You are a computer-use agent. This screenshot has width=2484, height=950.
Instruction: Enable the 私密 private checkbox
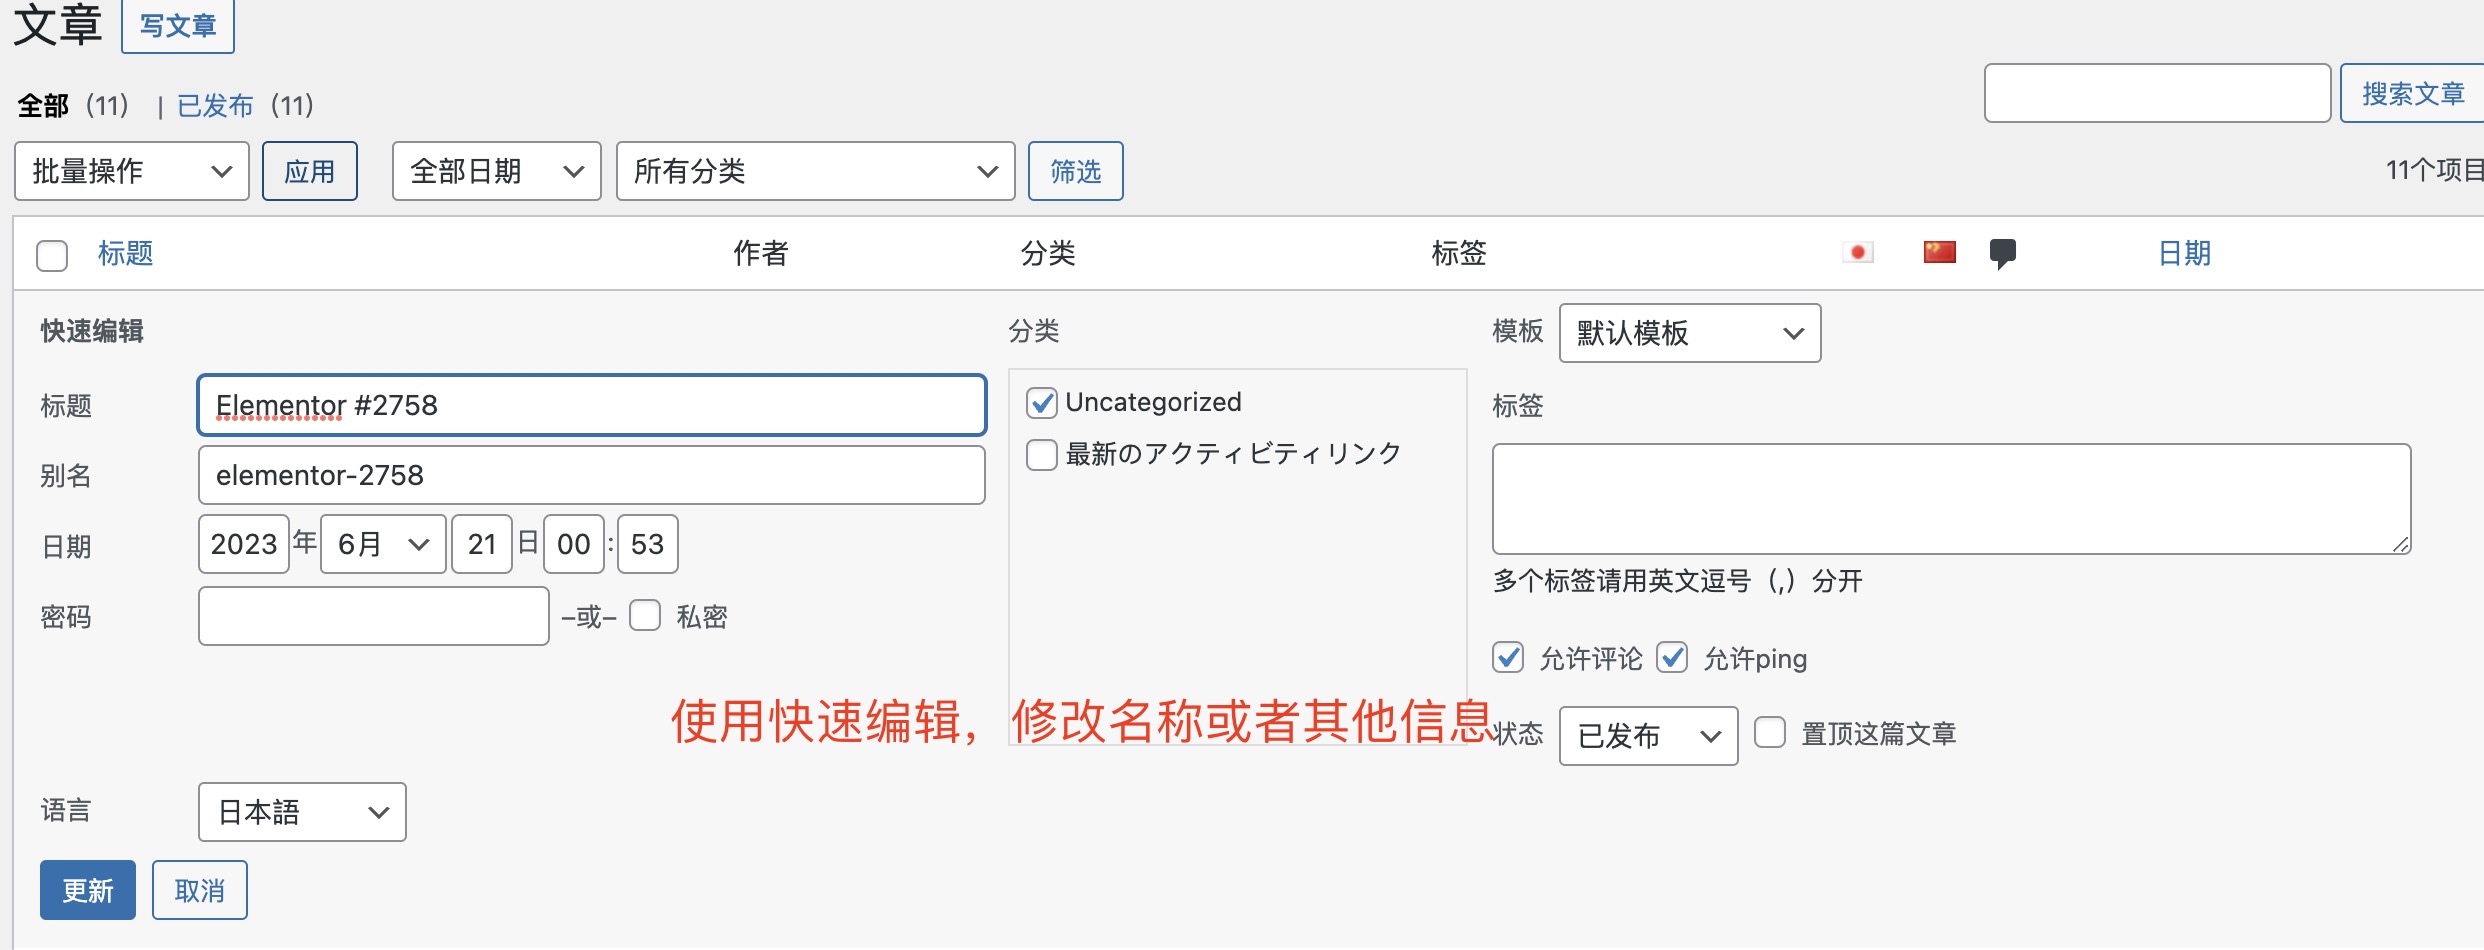(x=645, y=616)
